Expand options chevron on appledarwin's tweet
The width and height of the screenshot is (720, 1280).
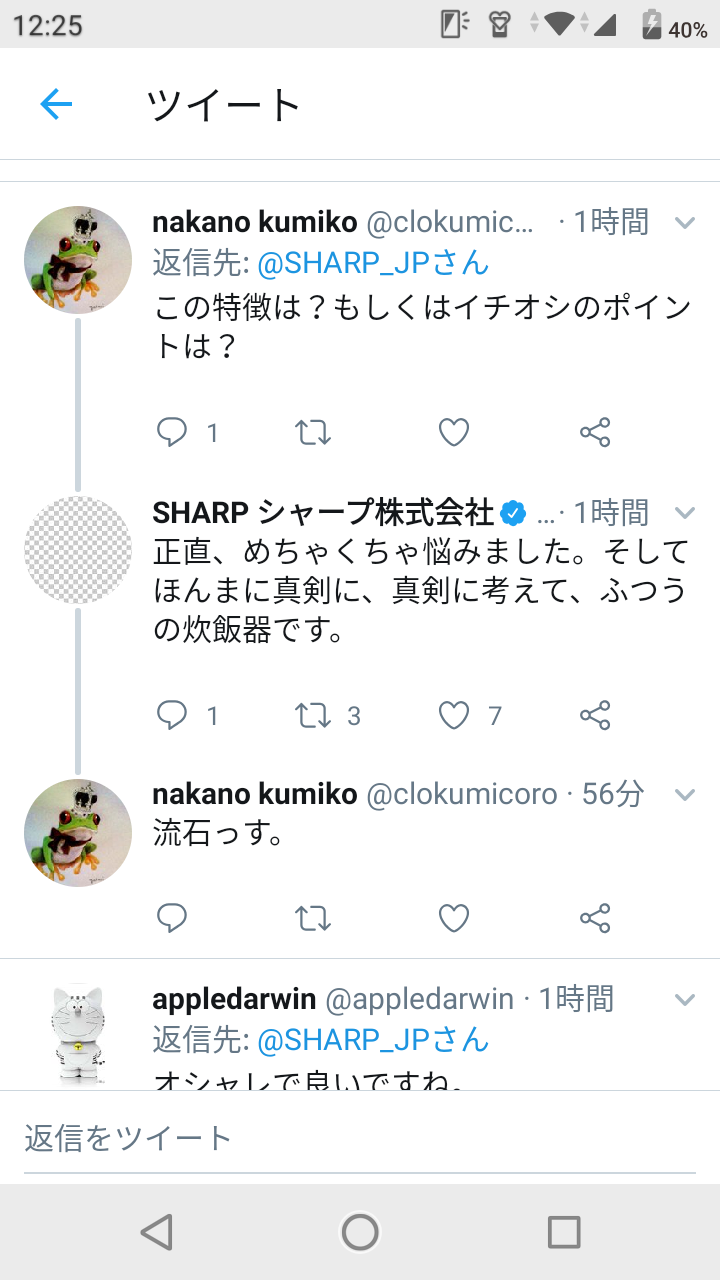click(x=685, y=999)
